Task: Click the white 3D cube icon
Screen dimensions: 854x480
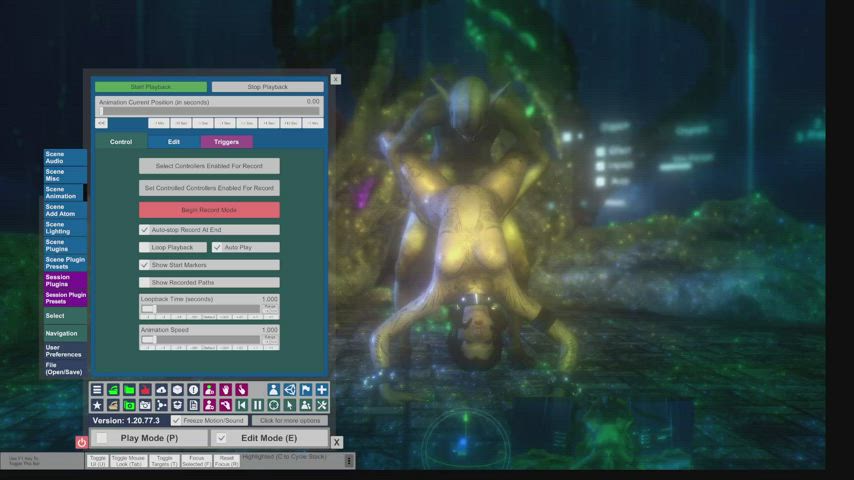Action: coord(178,390)
